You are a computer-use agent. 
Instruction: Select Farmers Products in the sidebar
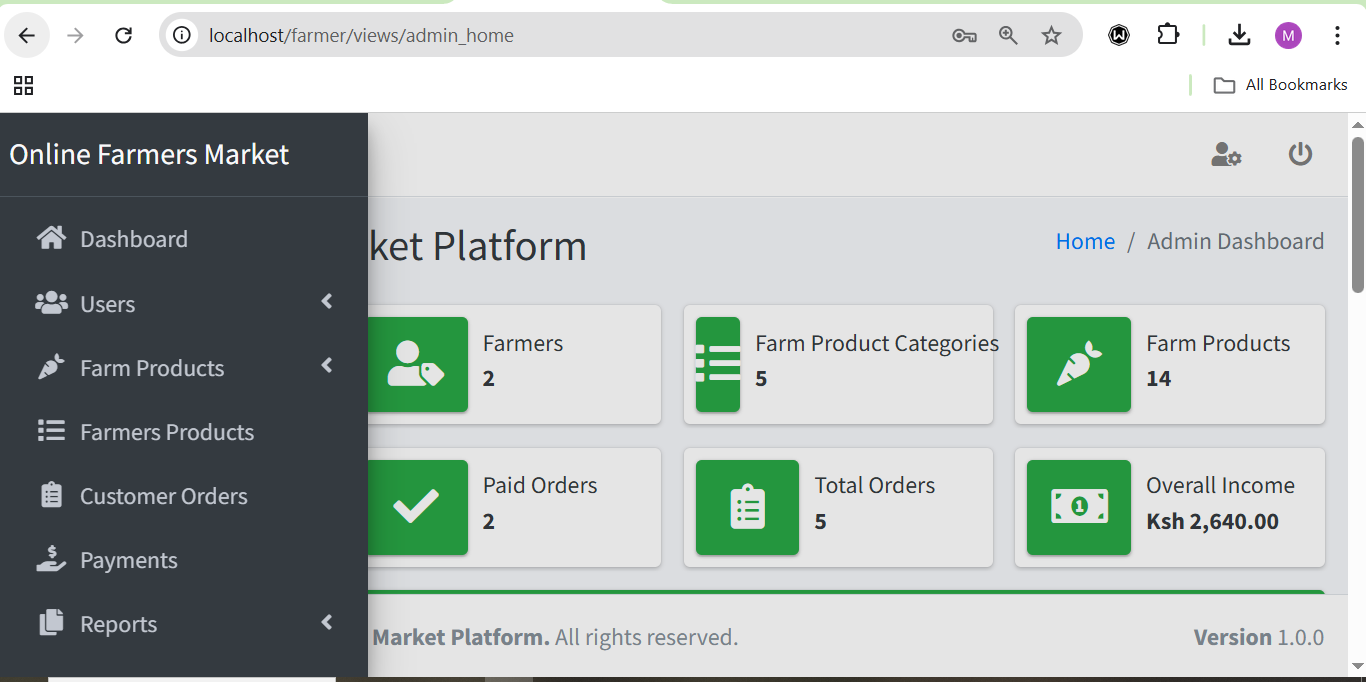point(166,431)
